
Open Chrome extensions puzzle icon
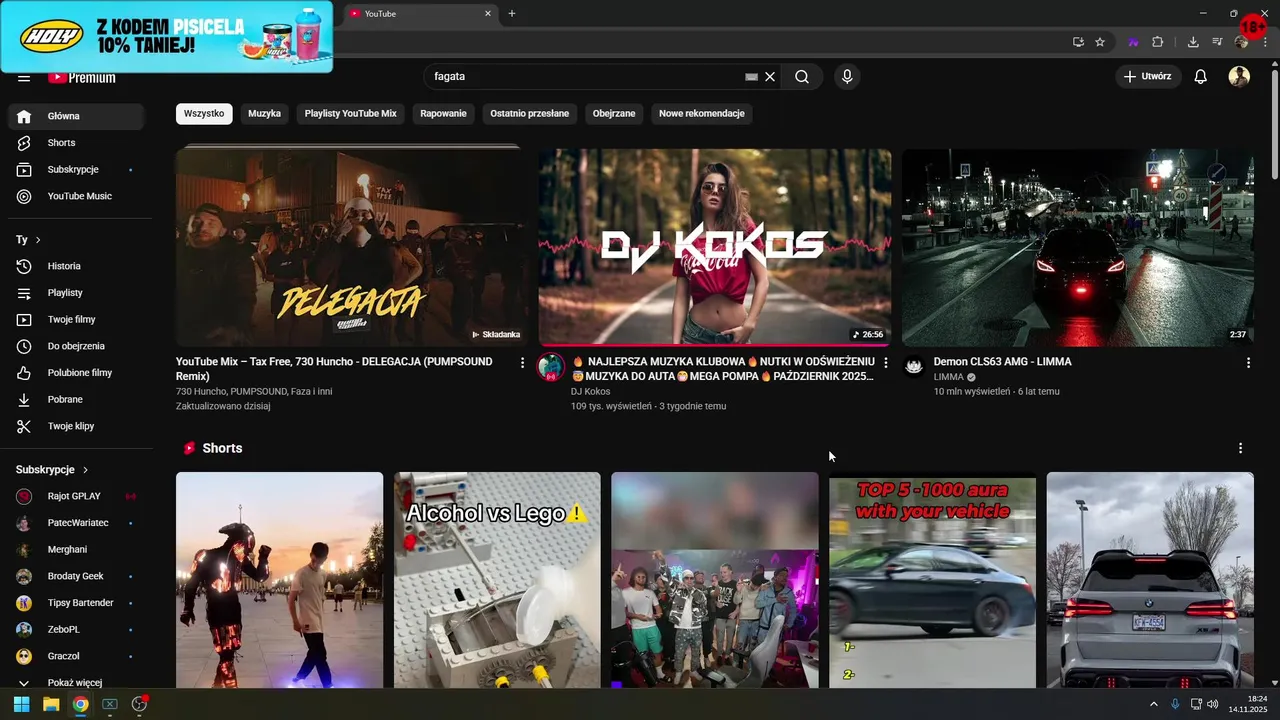[1158, 42]
